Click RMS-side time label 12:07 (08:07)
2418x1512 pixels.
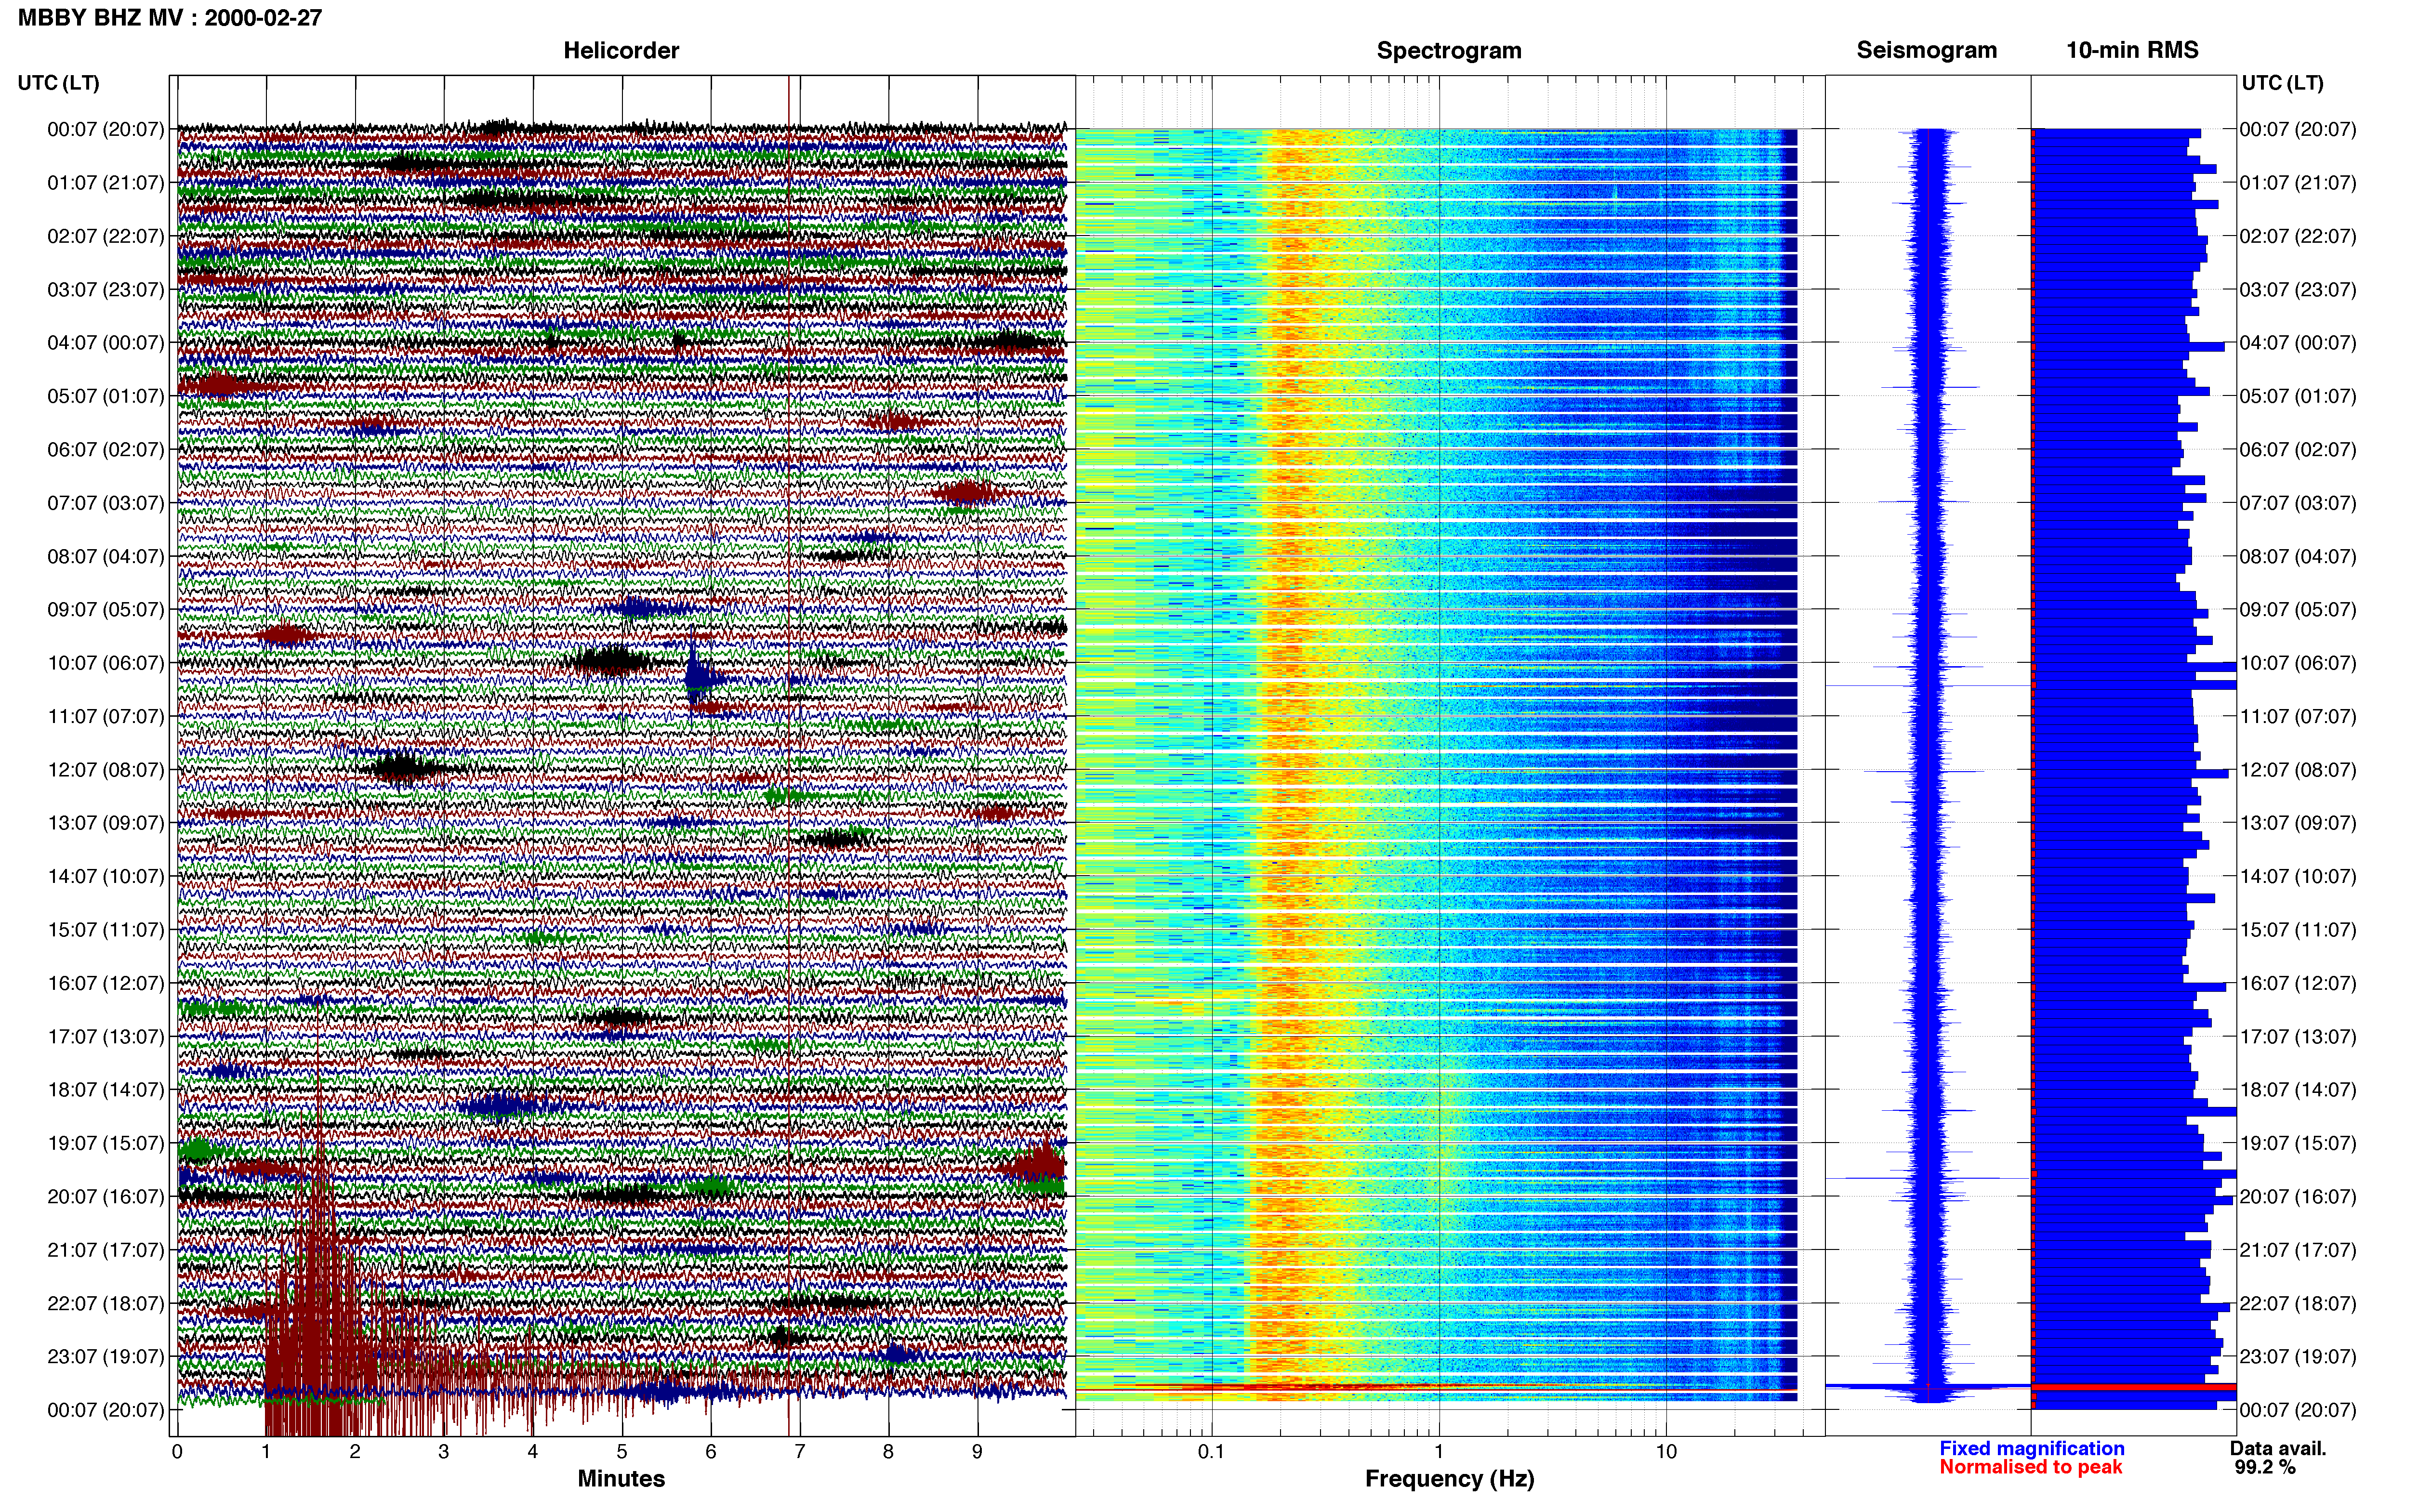tap(2298, 770)
